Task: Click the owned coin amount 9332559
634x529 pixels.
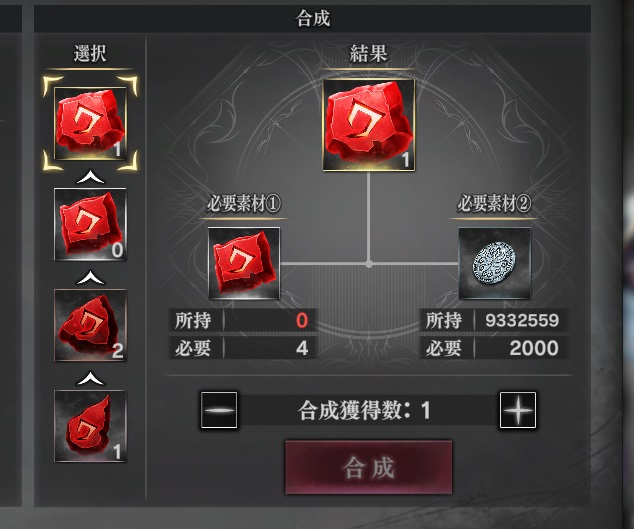Action: pyautogui.click(x=522, y=320)
